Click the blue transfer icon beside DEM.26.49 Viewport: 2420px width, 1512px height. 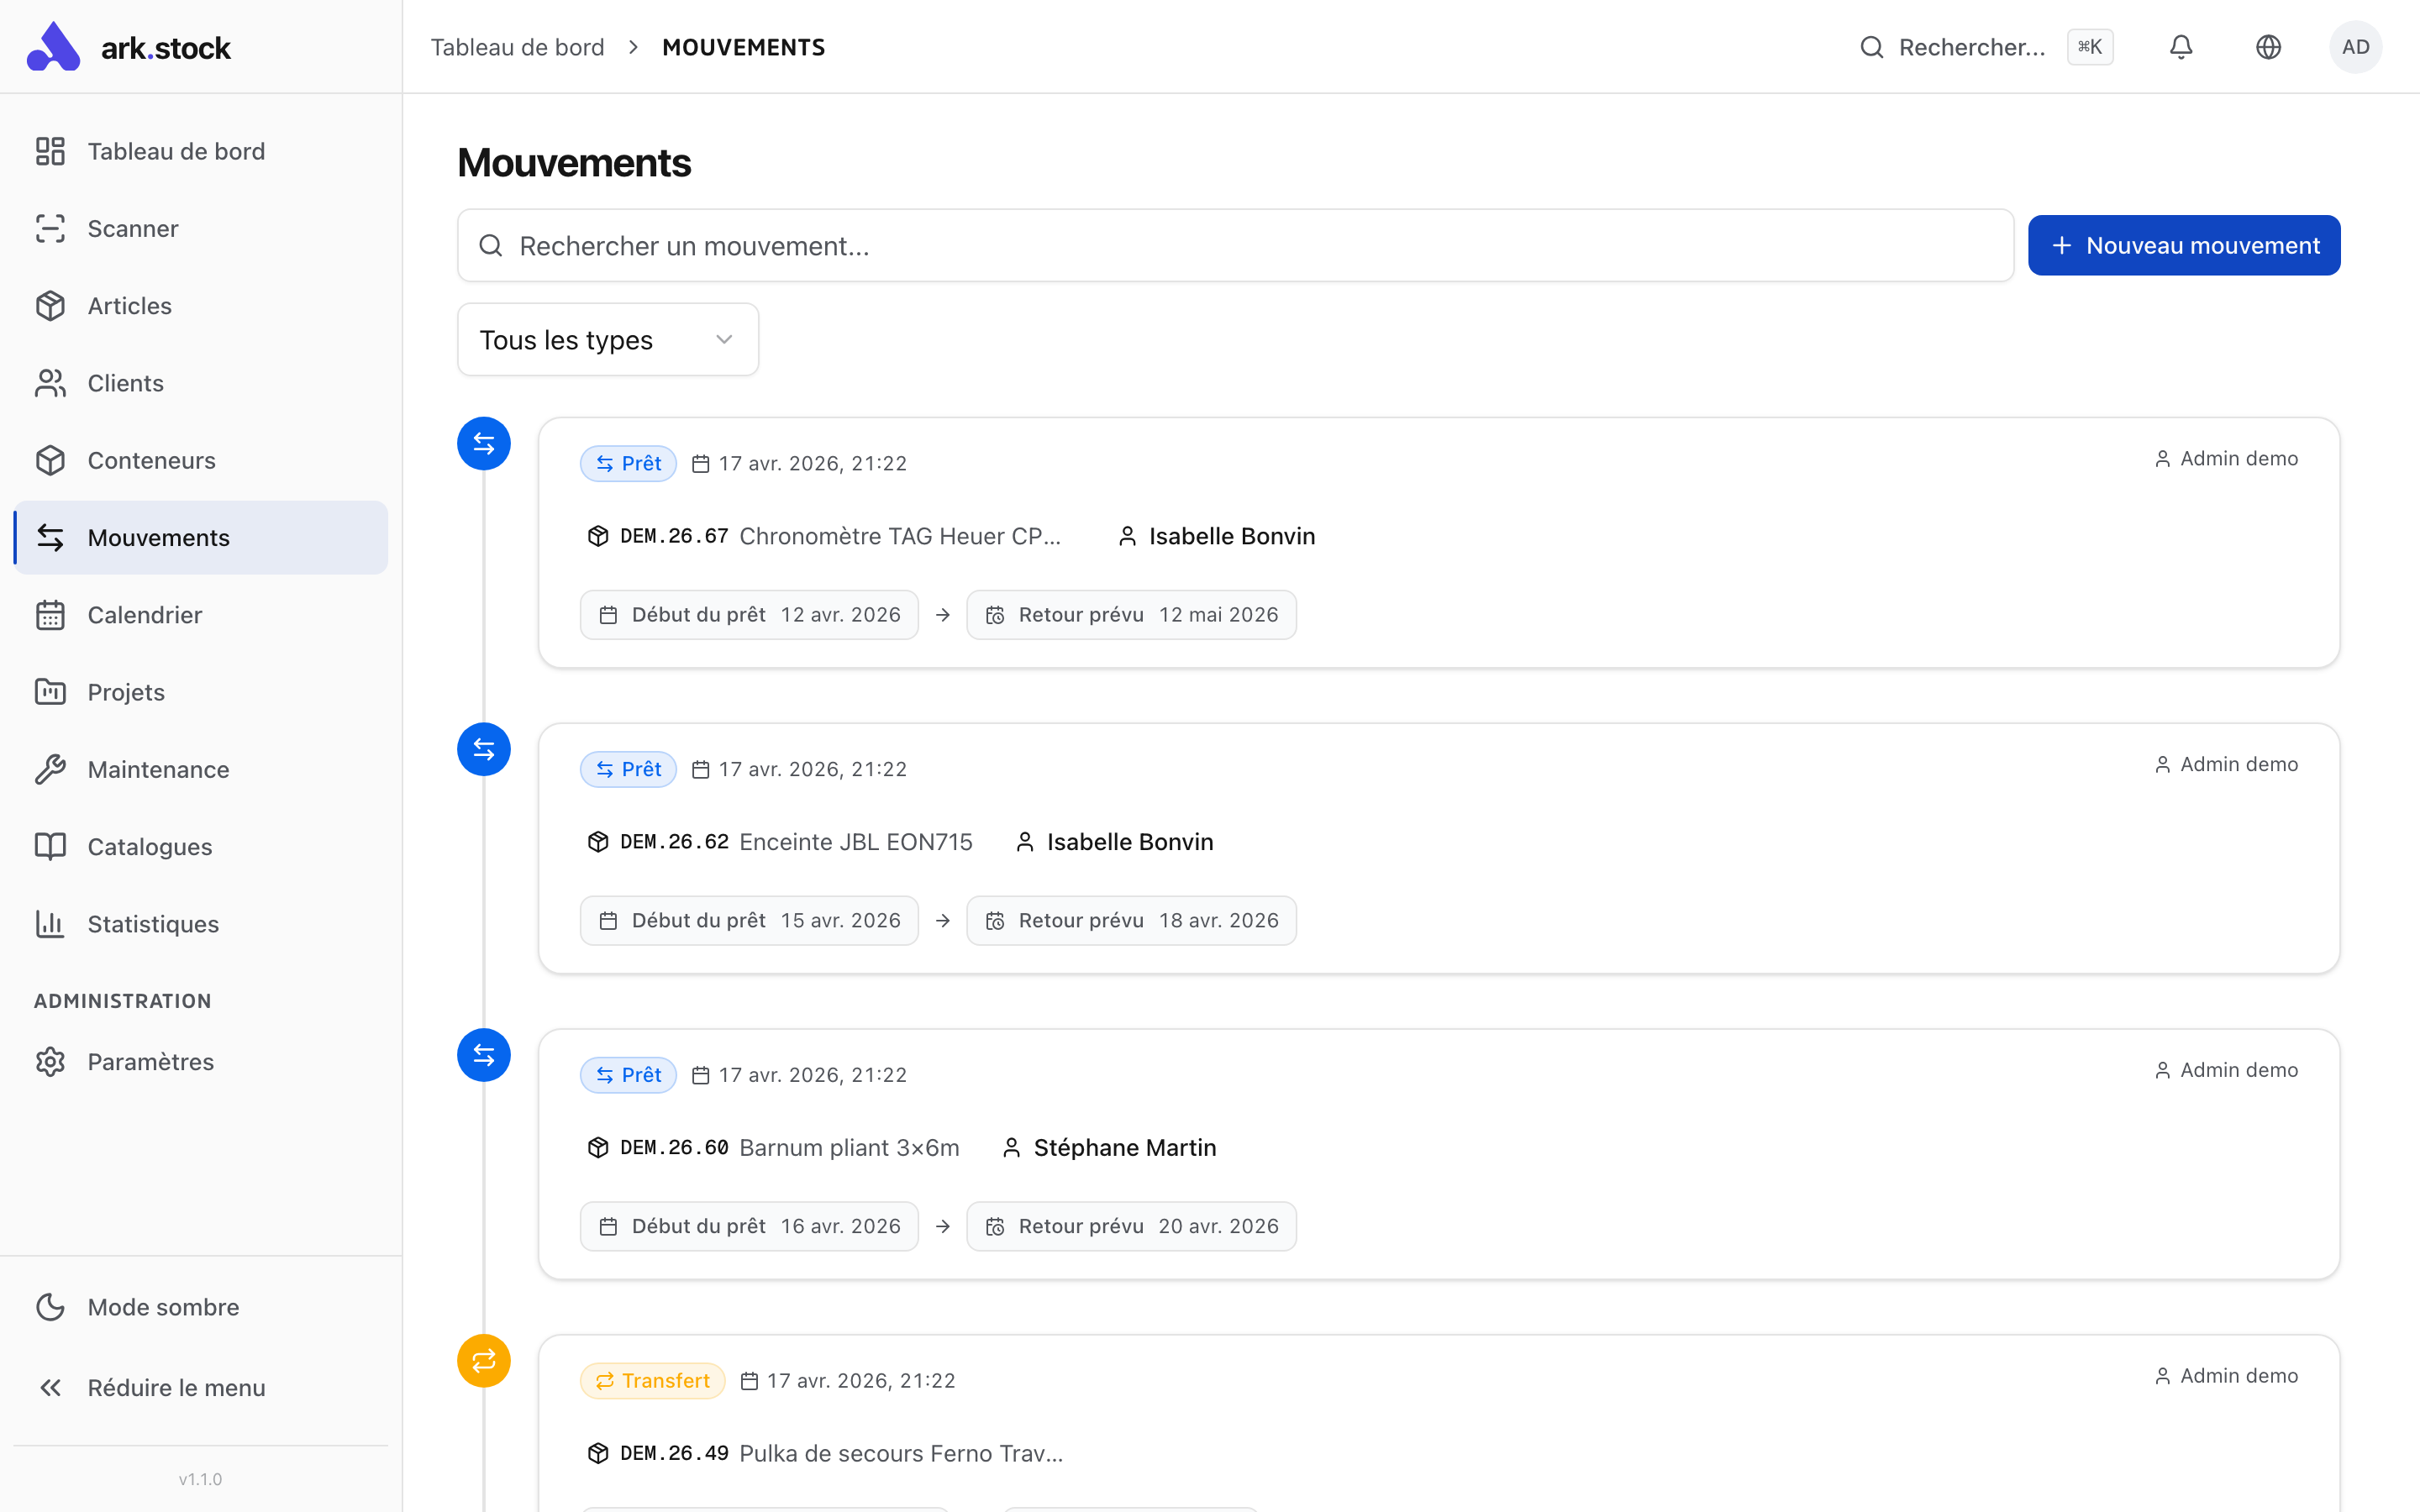(x=483, y=1360)
